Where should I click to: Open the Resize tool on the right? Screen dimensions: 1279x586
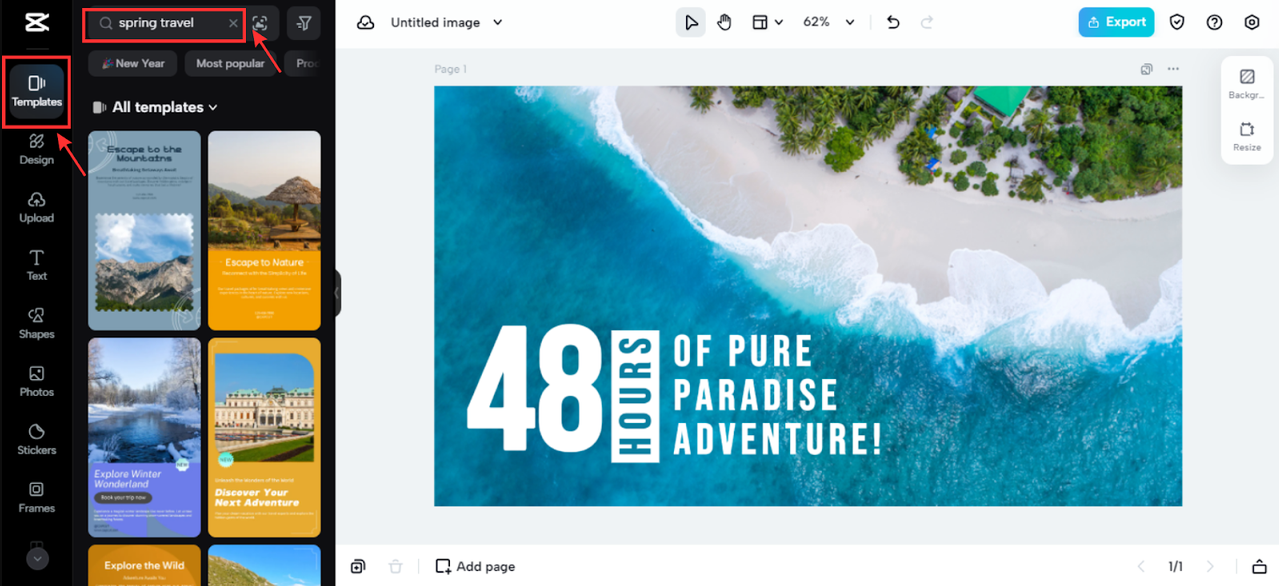coord(1247,137)
